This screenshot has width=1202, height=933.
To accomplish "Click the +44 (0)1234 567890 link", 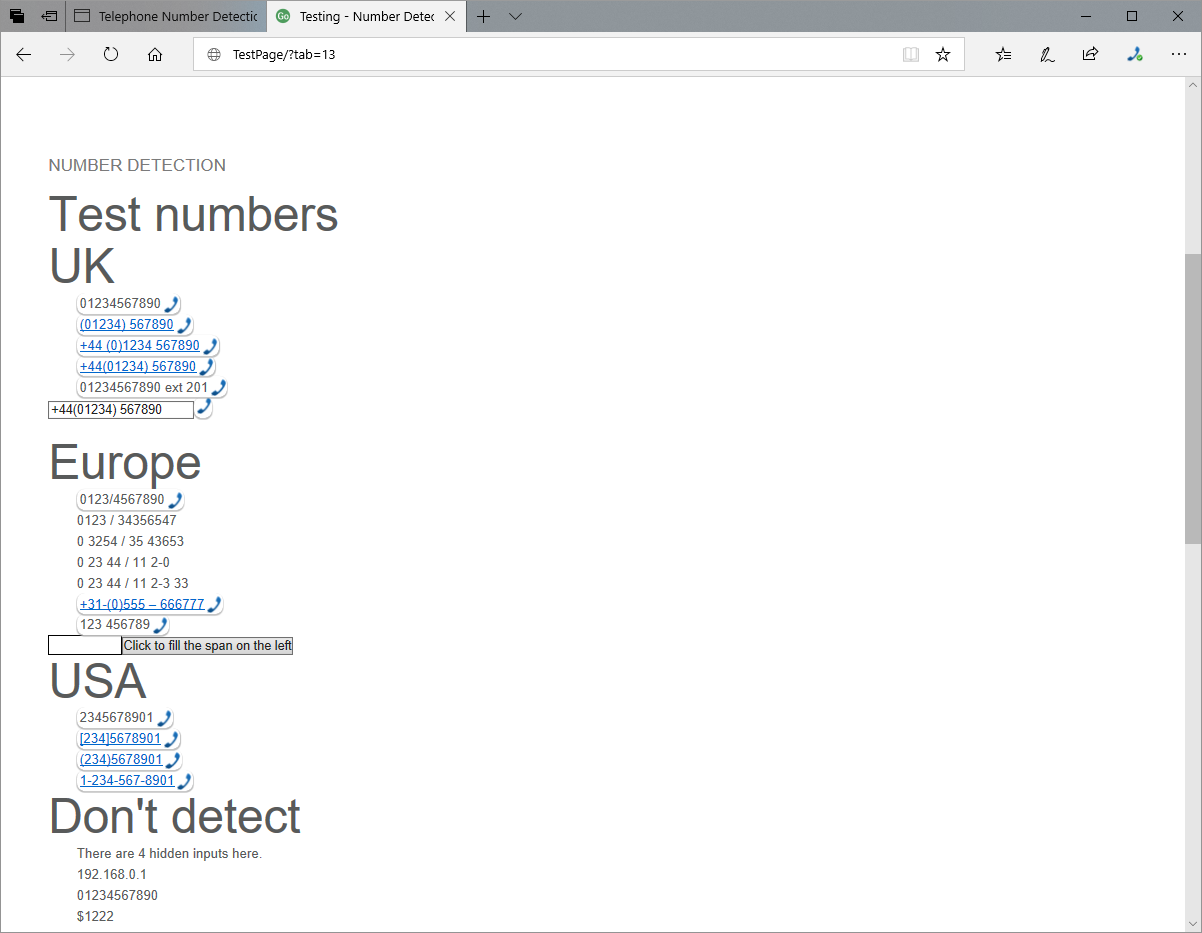I will [x=139, y=346].
